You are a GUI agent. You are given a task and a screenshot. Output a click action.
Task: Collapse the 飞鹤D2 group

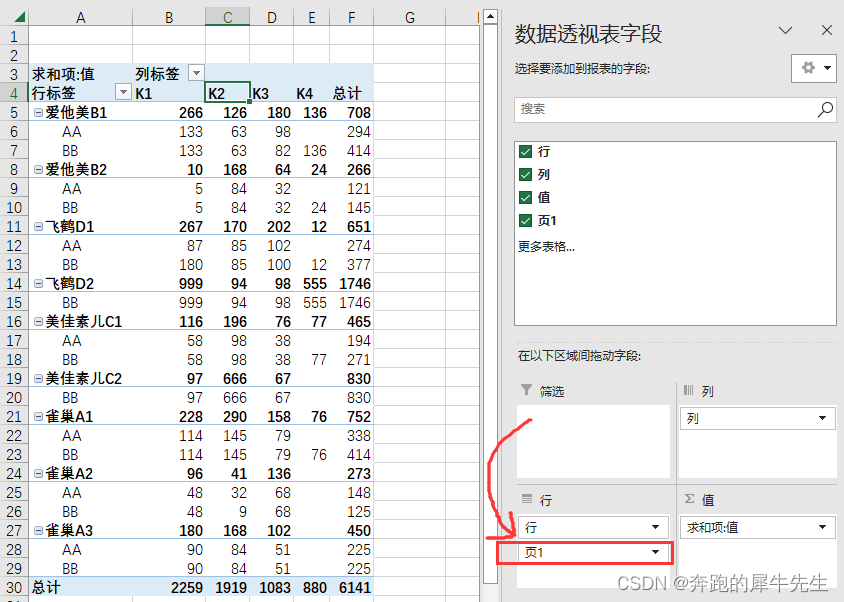click(x=38, y=283)
